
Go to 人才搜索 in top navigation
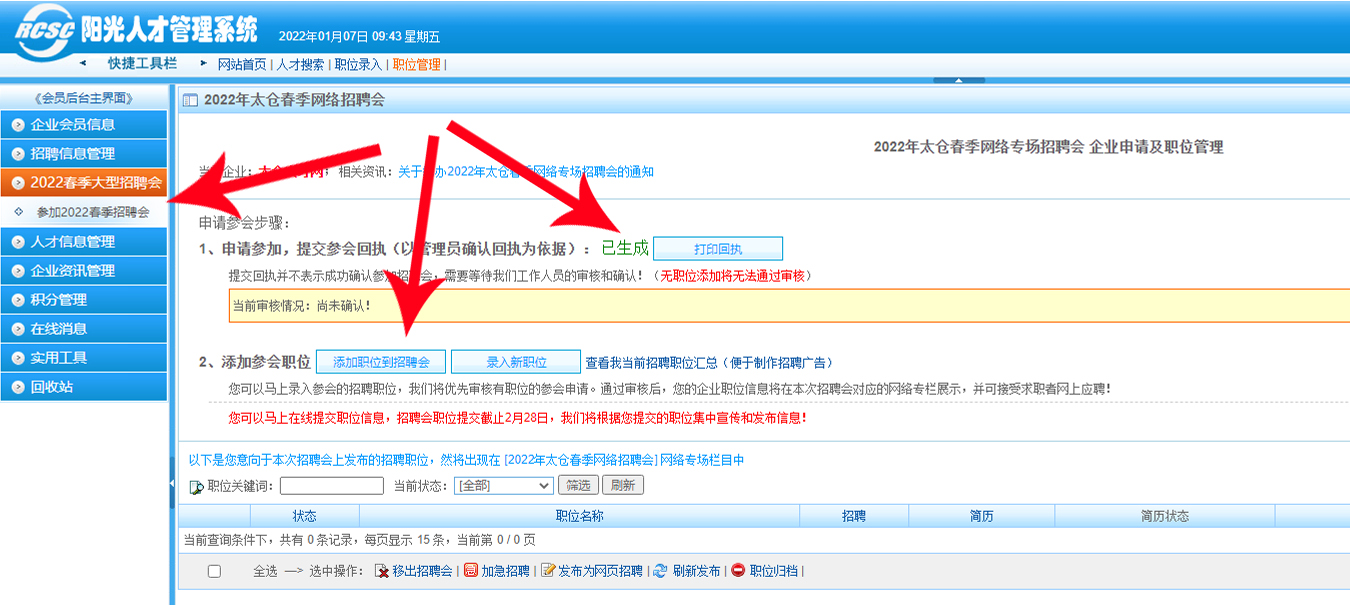pos(300,64)
